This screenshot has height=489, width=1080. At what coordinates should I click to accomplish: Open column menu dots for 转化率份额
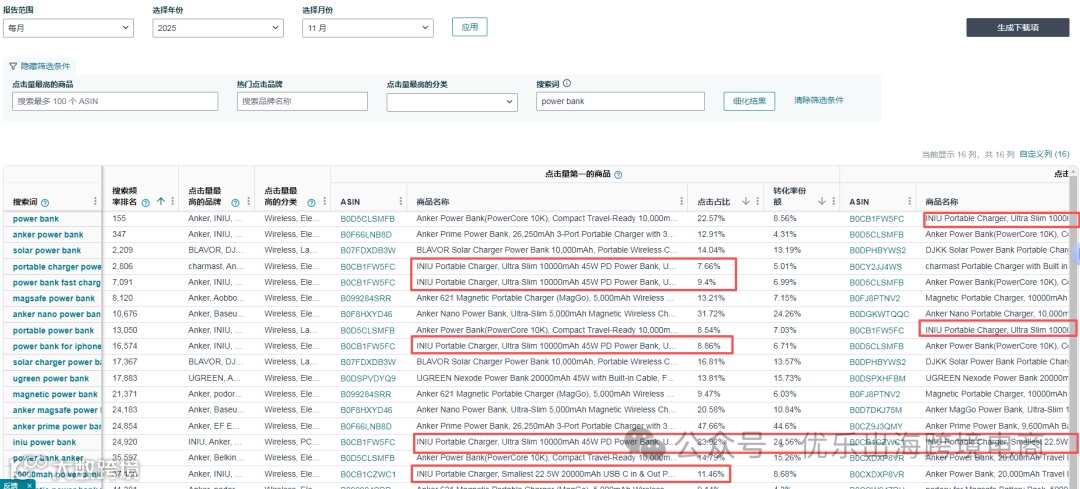pyautogui.click(x=833, y=202)
